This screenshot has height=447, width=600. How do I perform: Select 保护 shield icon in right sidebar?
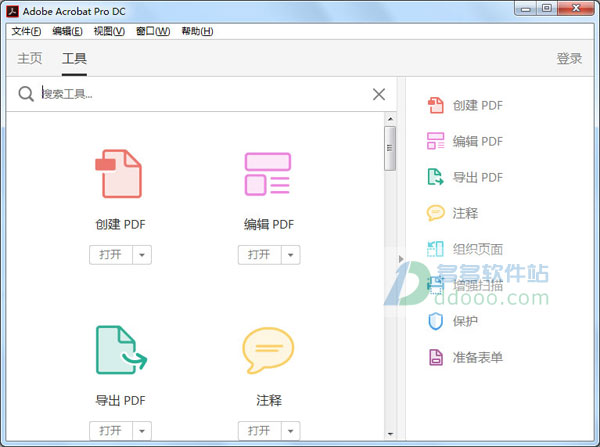click(435, 321)
